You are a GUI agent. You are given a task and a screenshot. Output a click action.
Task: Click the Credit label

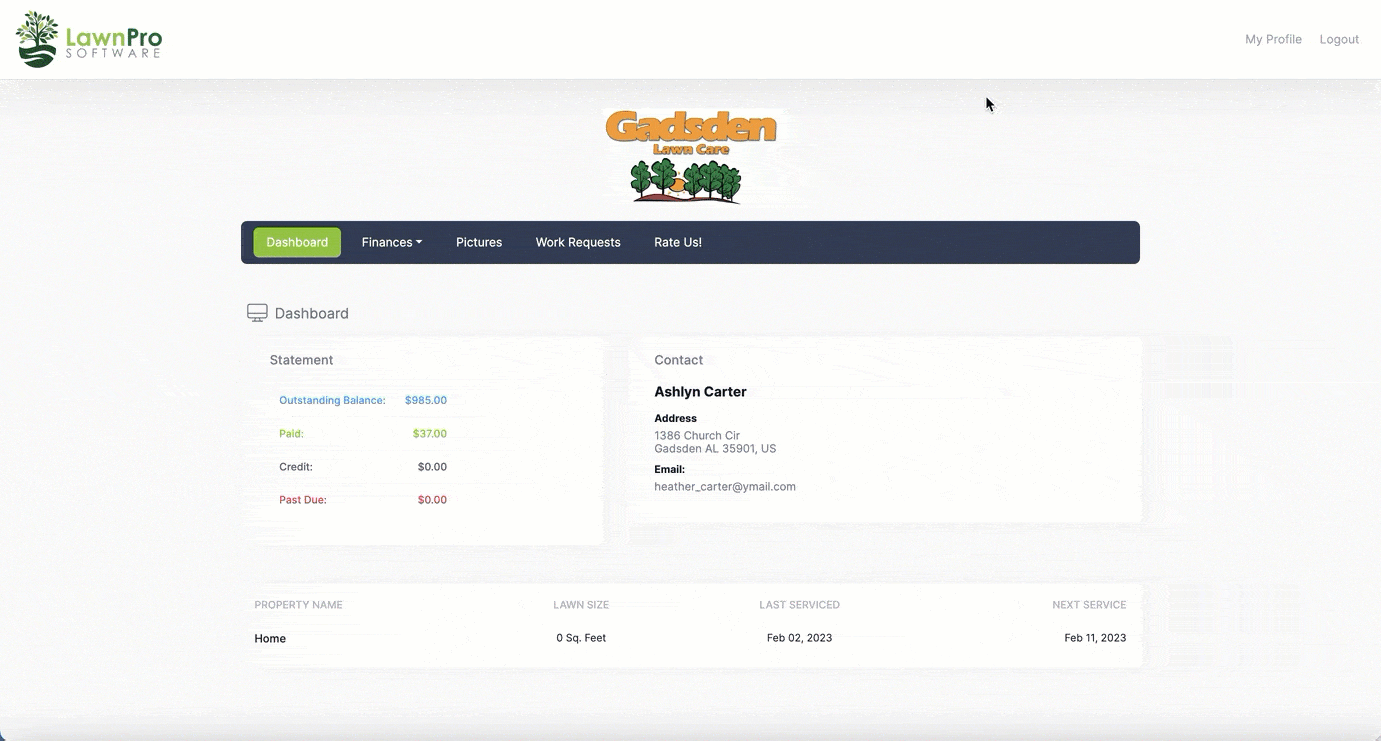coord(296,467)
